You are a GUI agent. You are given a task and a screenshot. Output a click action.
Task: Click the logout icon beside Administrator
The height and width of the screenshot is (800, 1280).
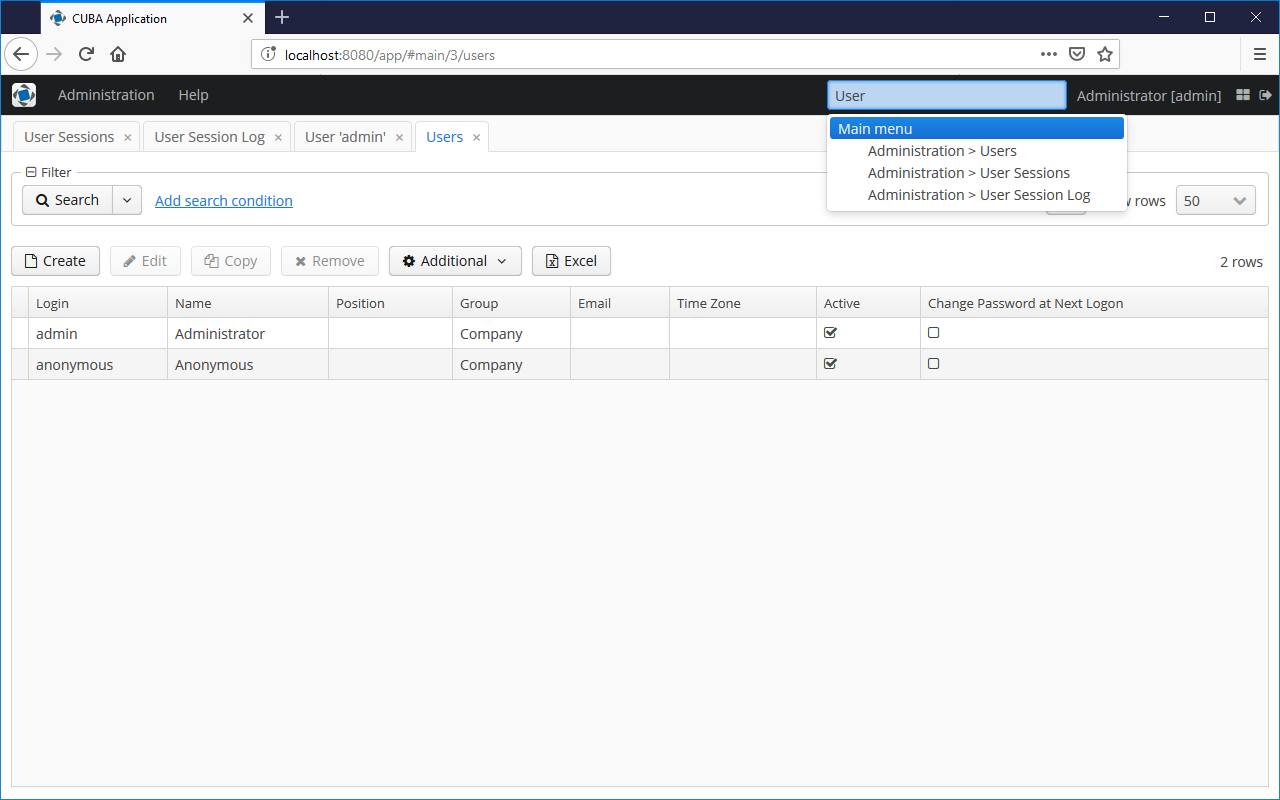pos(1265,95)
